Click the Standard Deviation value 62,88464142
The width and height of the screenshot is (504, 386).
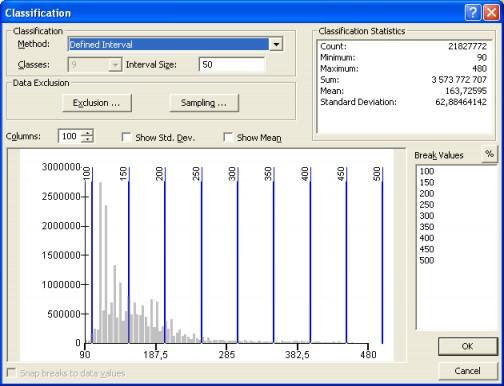tap(461, 102)
